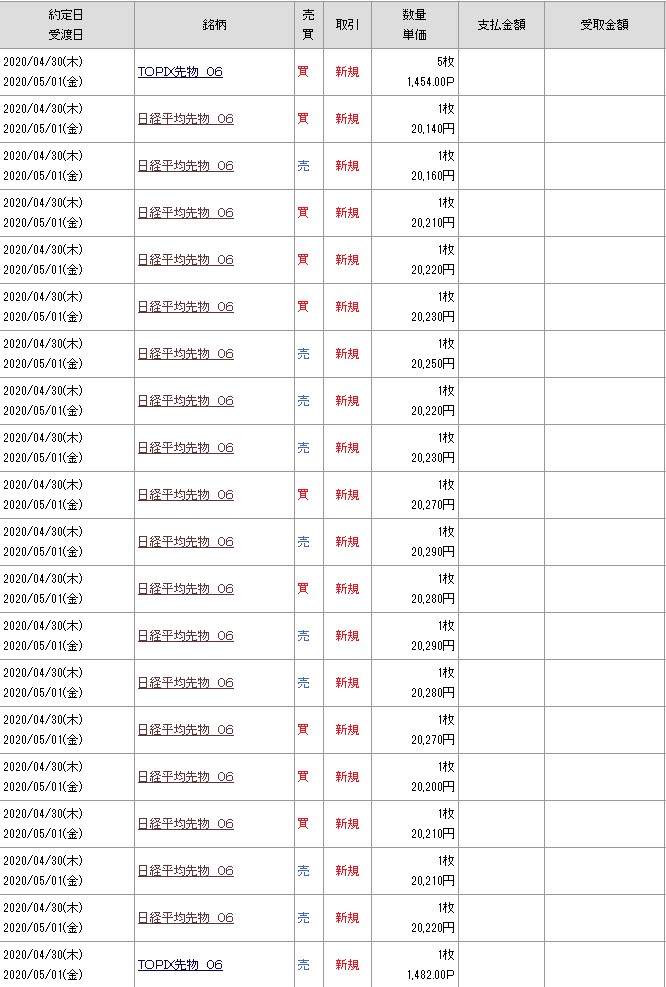Select the 支払金額 column header

tap(501, 24)
